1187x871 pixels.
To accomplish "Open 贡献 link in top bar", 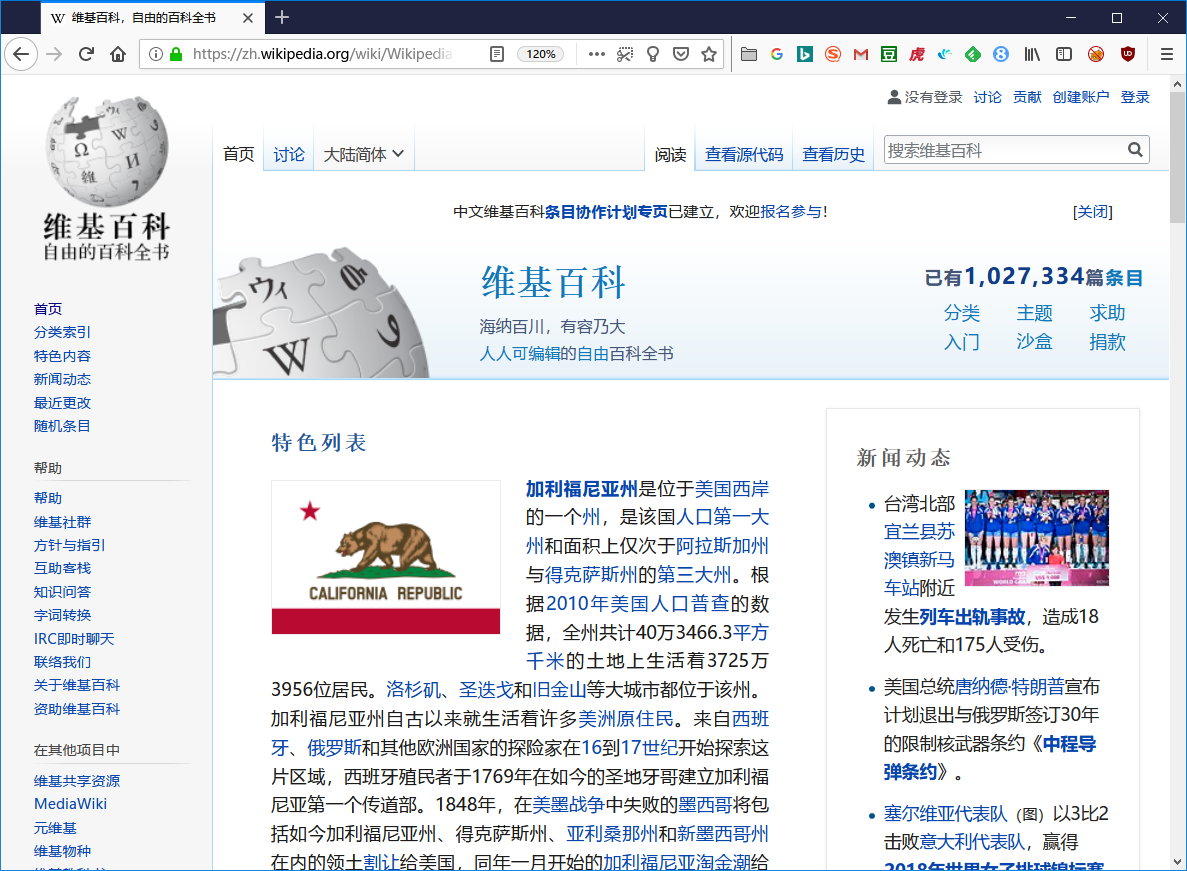I will click(x=1027, y=97).
